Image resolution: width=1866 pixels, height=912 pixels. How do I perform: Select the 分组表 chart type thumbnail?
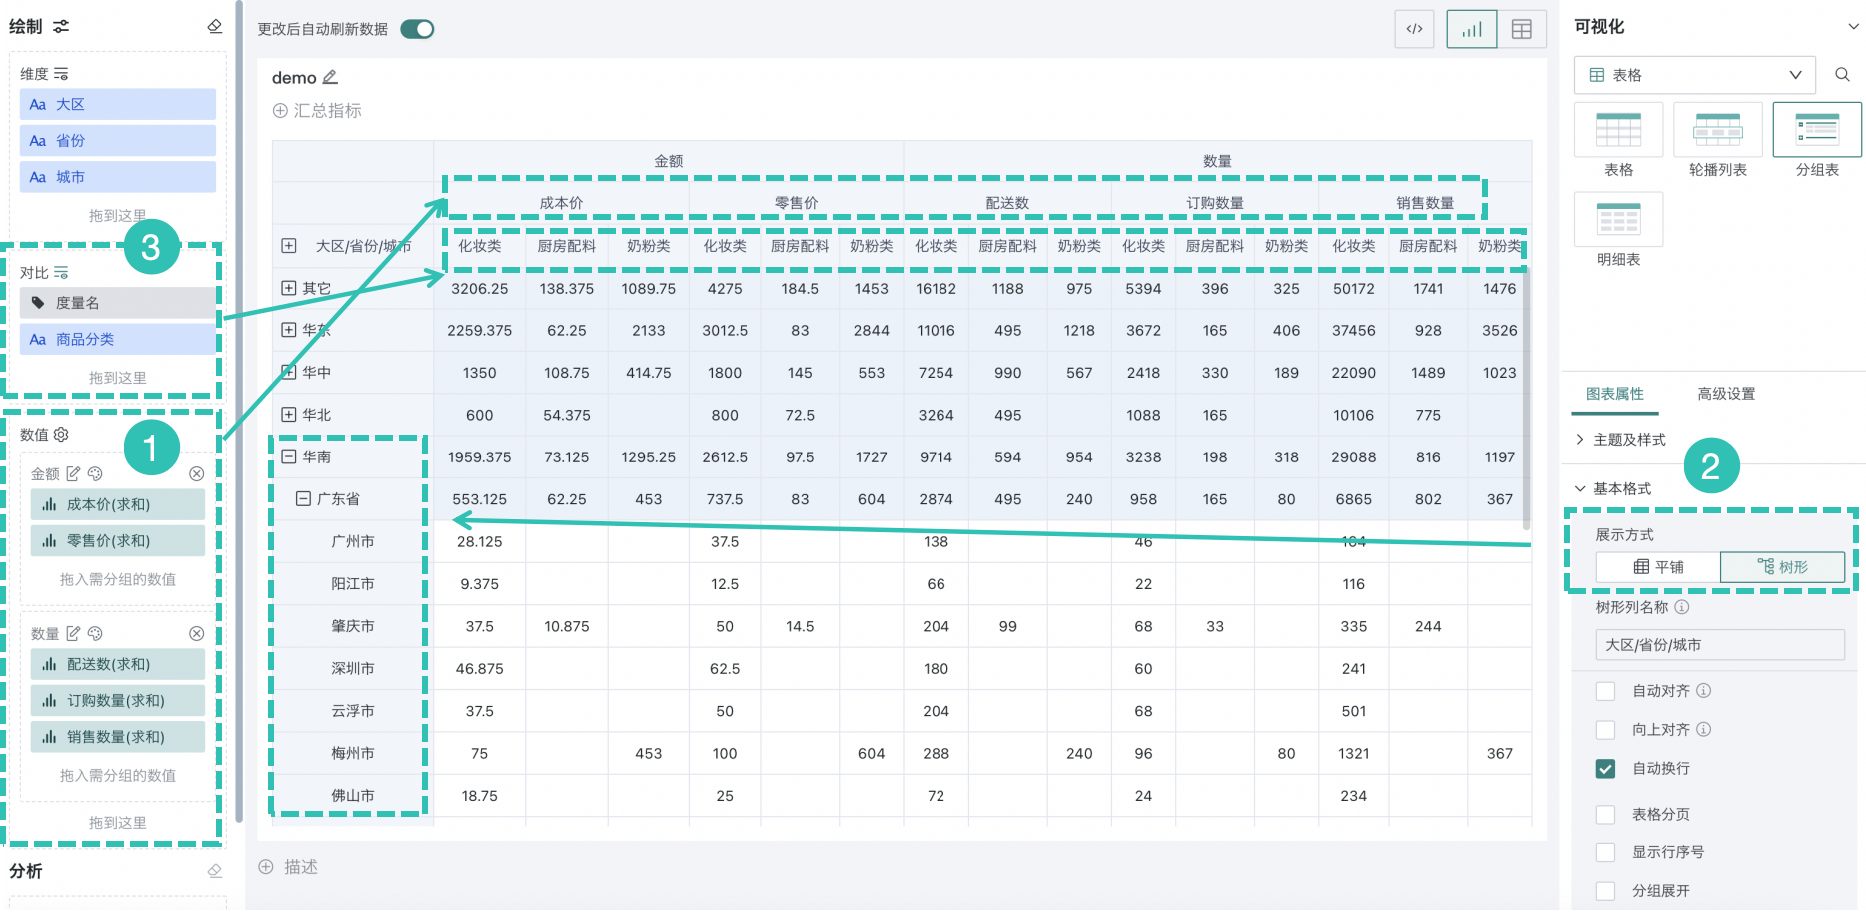pos(1817,130)
